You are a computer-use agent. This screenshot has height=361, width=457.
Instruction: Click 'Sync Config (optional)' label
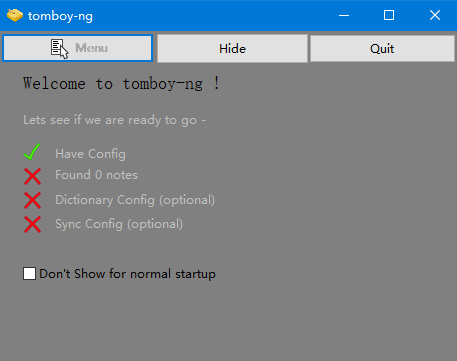[119, 224]
